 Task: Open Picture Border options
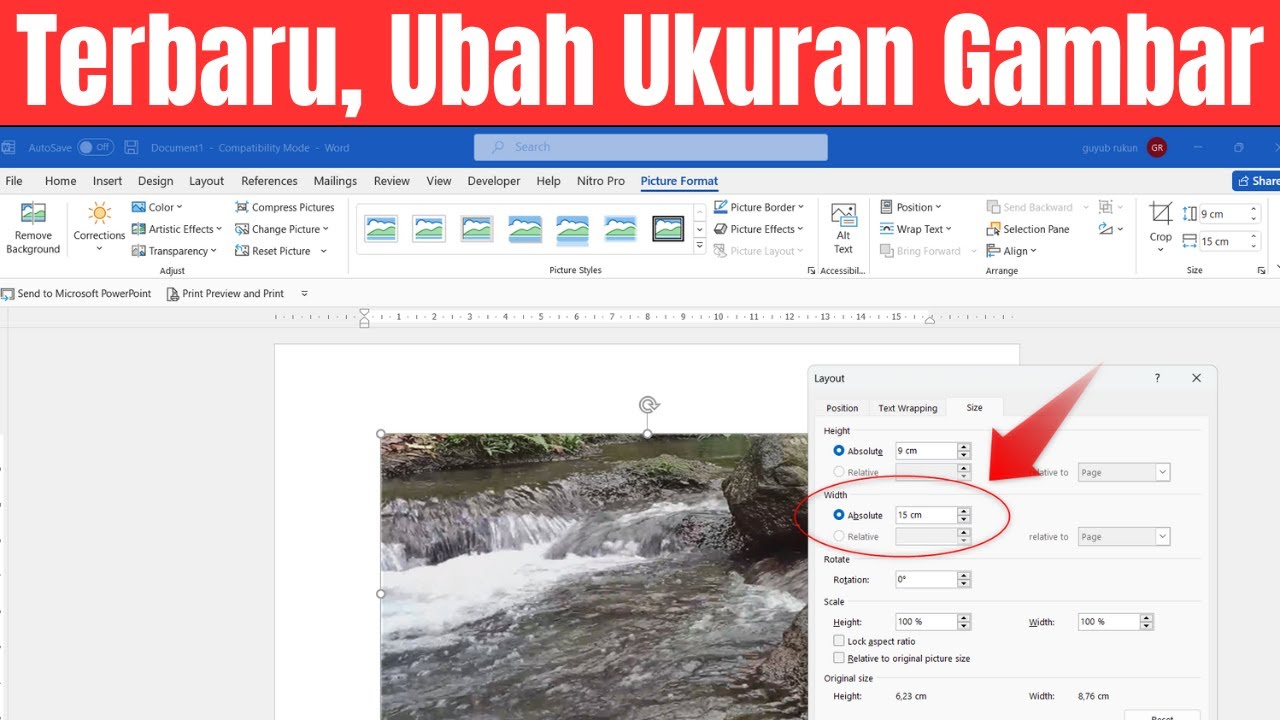tap(759, 207)
